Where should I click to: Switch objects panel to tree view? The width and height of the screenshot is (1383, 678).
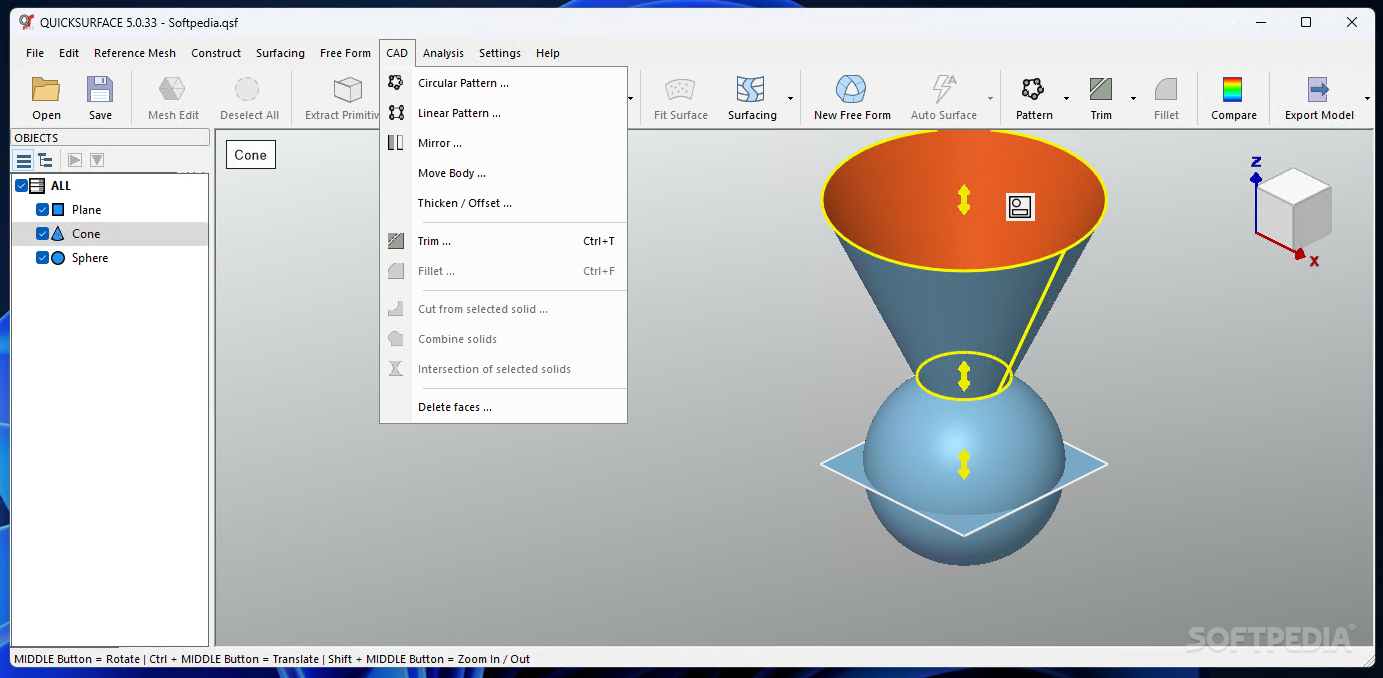[x=45, y=160]
